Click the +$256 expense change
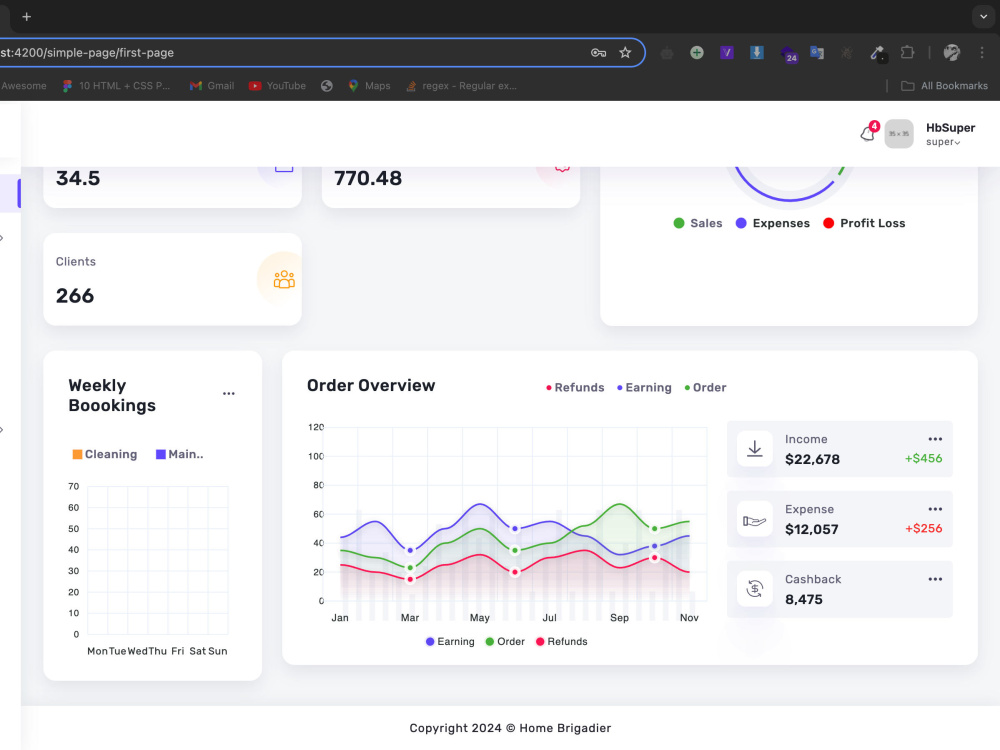Image resolution: width=1000 pixels, height=750 pixels. pos(923,528)
